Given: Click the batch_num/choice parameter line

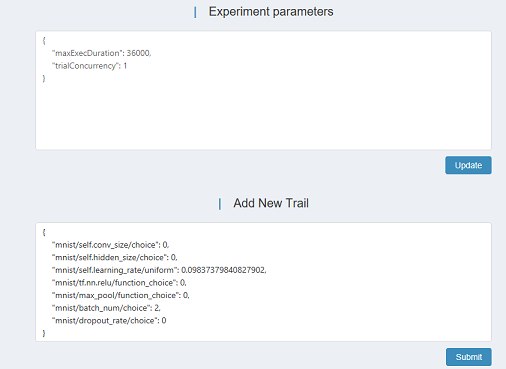Looking at the screenshot, I should (x=106, y=308).
